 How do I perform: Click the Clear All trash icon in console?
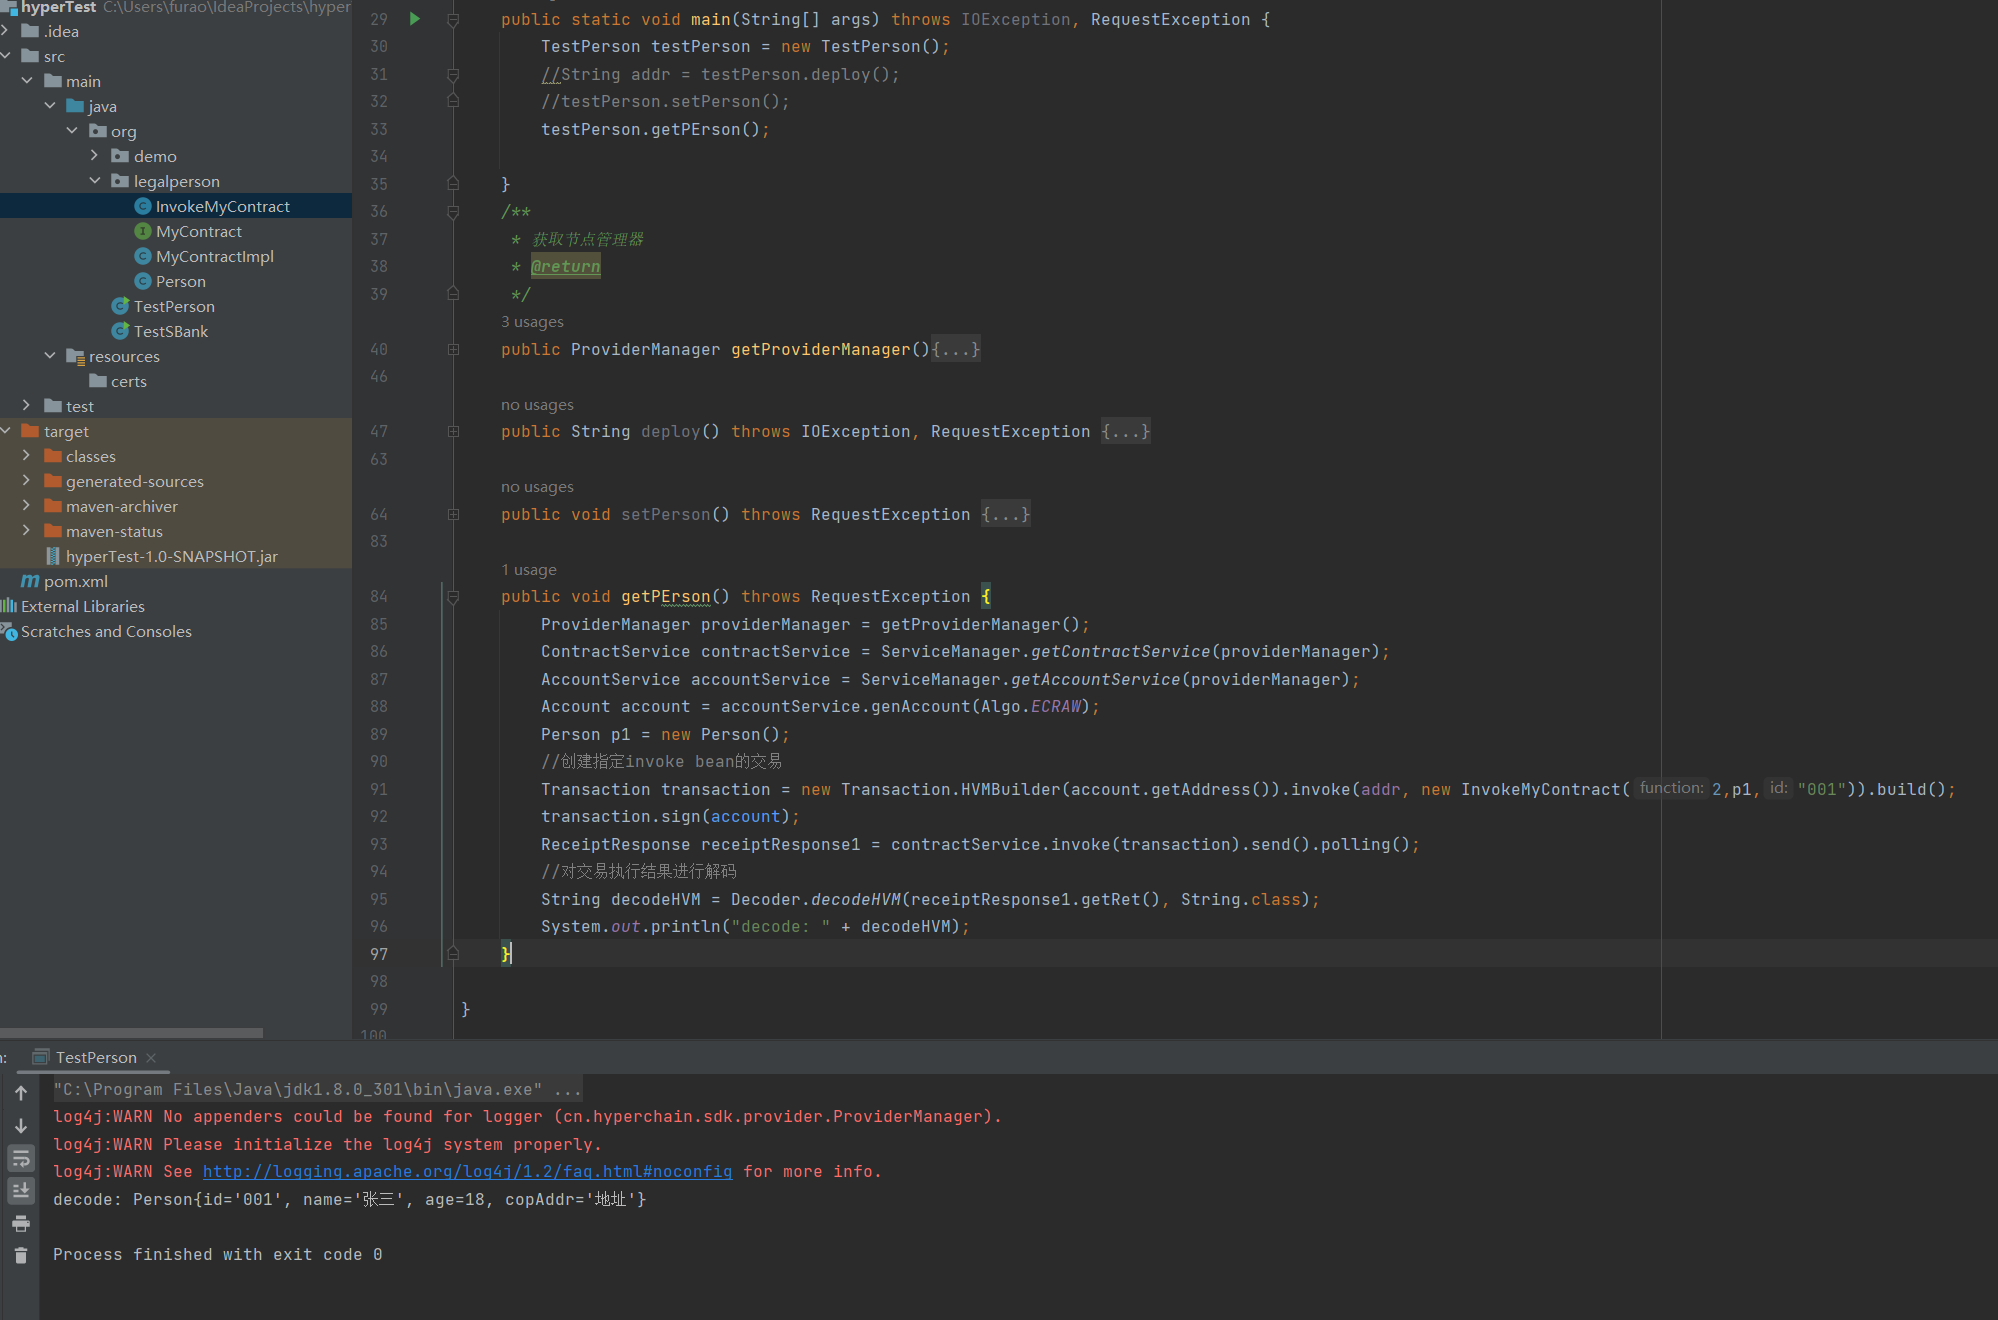[21, 1256]
